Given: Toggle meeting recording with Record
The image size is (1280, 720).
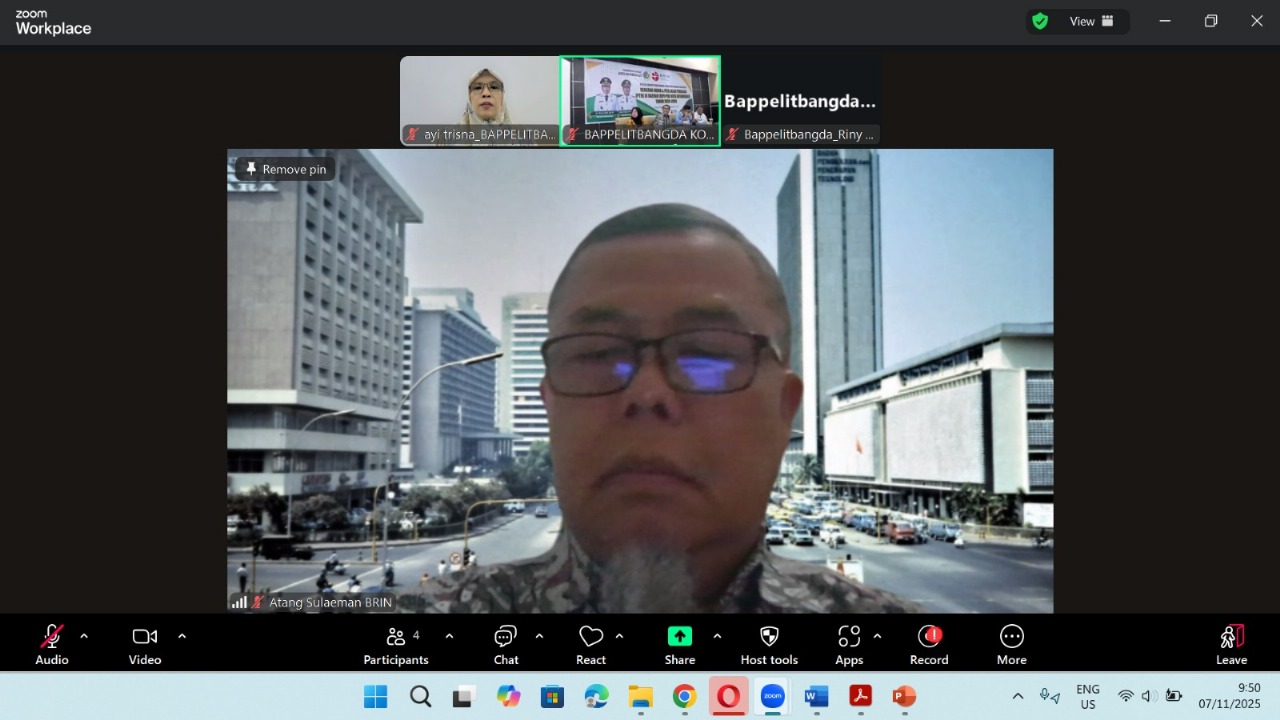Looking at the screenshot, I should [x=929, y=644].
